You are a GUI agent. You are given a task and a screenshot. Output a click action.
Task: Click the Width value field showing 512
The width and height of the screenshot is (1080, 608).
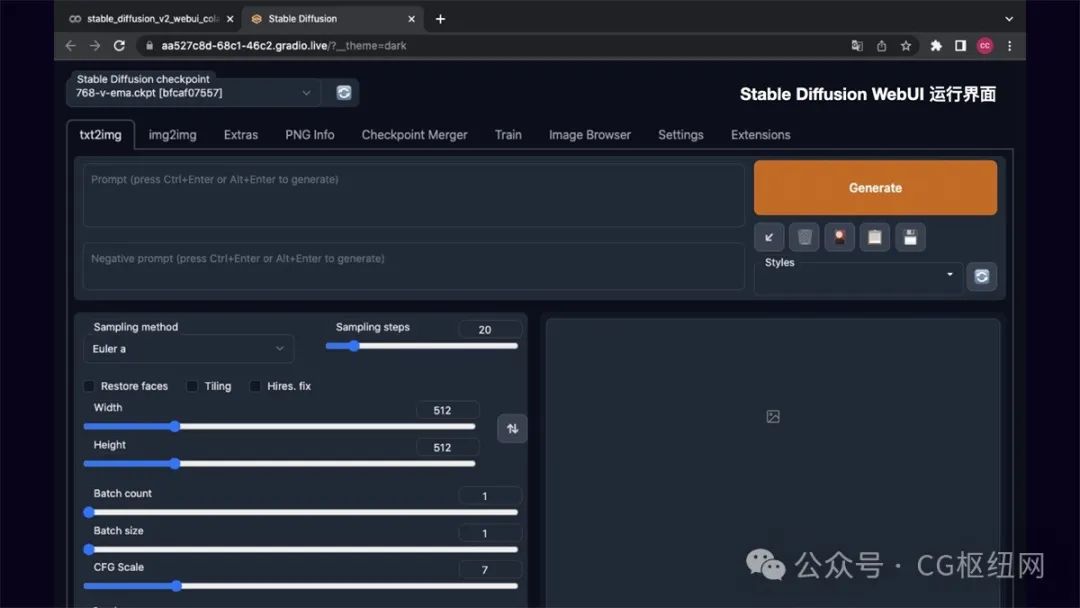pos(447,410)
